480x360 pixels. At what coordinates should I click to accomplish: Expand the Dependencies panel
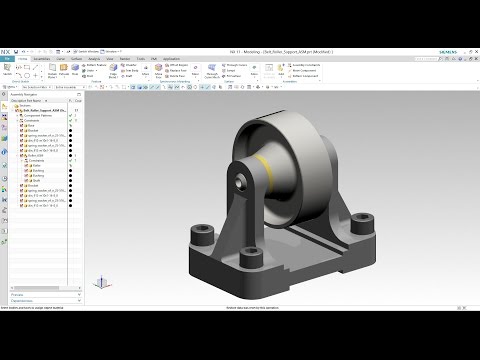pos(46,301)
